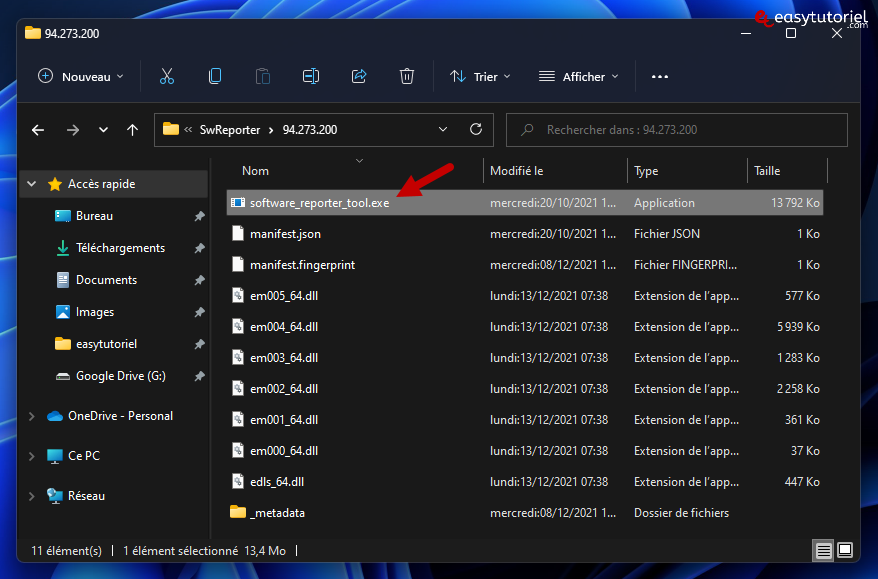Sort by the Type column header
This screenshot has width=878, height=579.
pyautogui.click(x=646, y=171)
